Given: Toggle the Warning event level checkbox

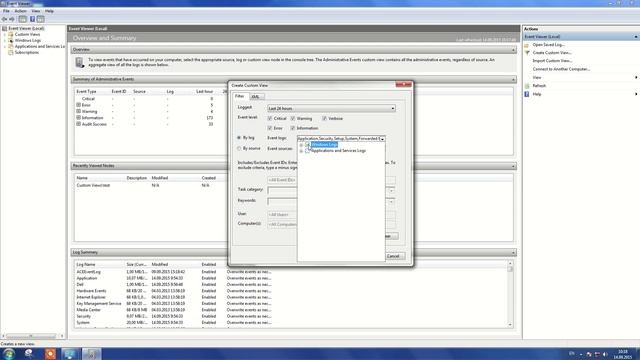Looking at the screenshot, I should (x=293, y=118).
